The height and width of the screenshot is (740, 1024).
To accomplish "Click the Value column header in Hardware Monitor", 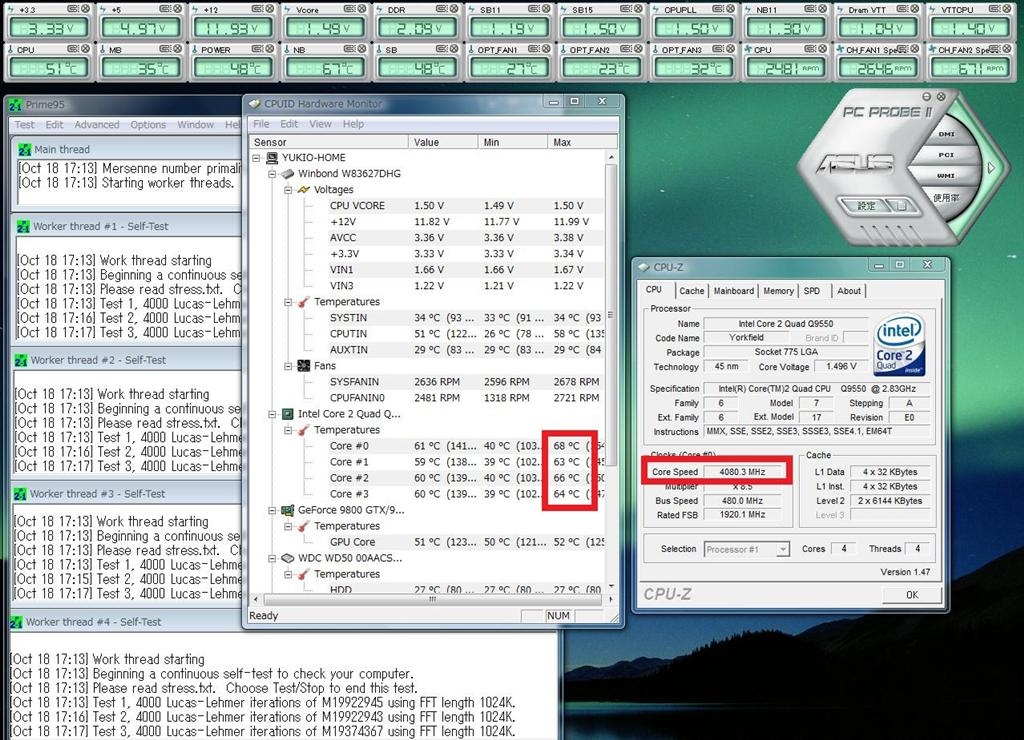I will (x=443, y=142).
